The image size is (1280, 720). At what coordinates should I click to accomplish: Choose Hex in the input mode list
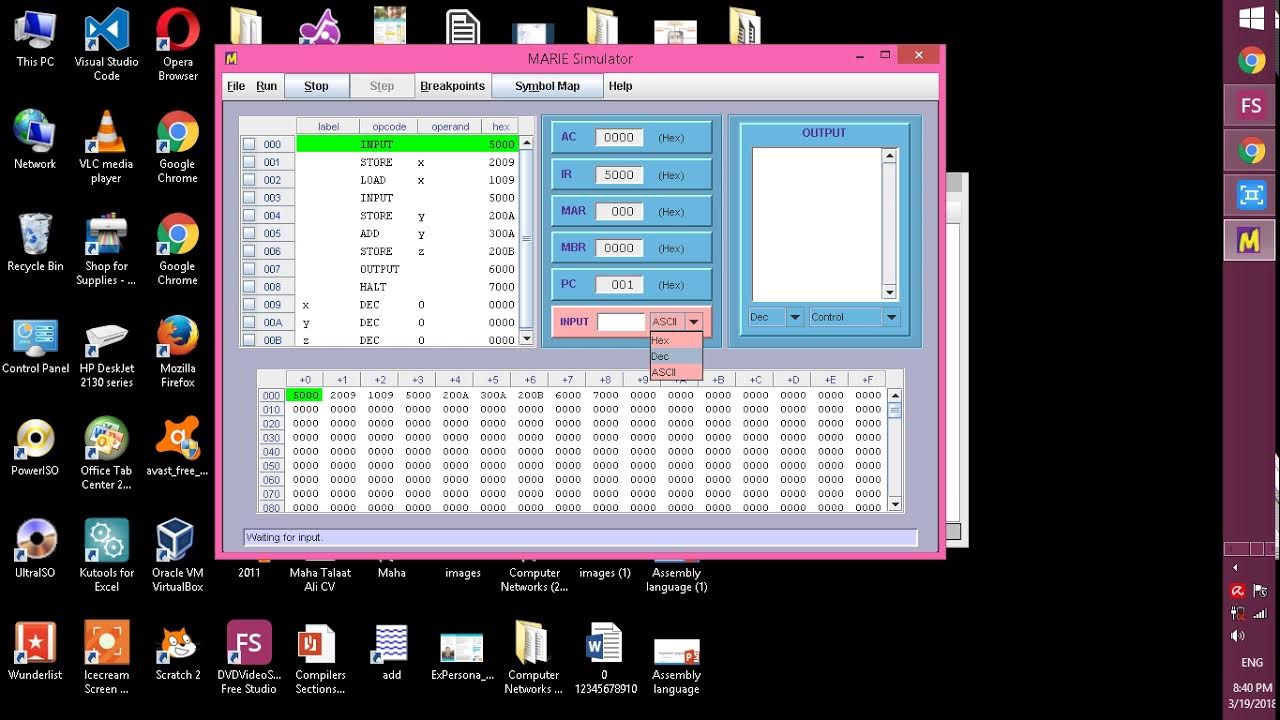(675, 341)
